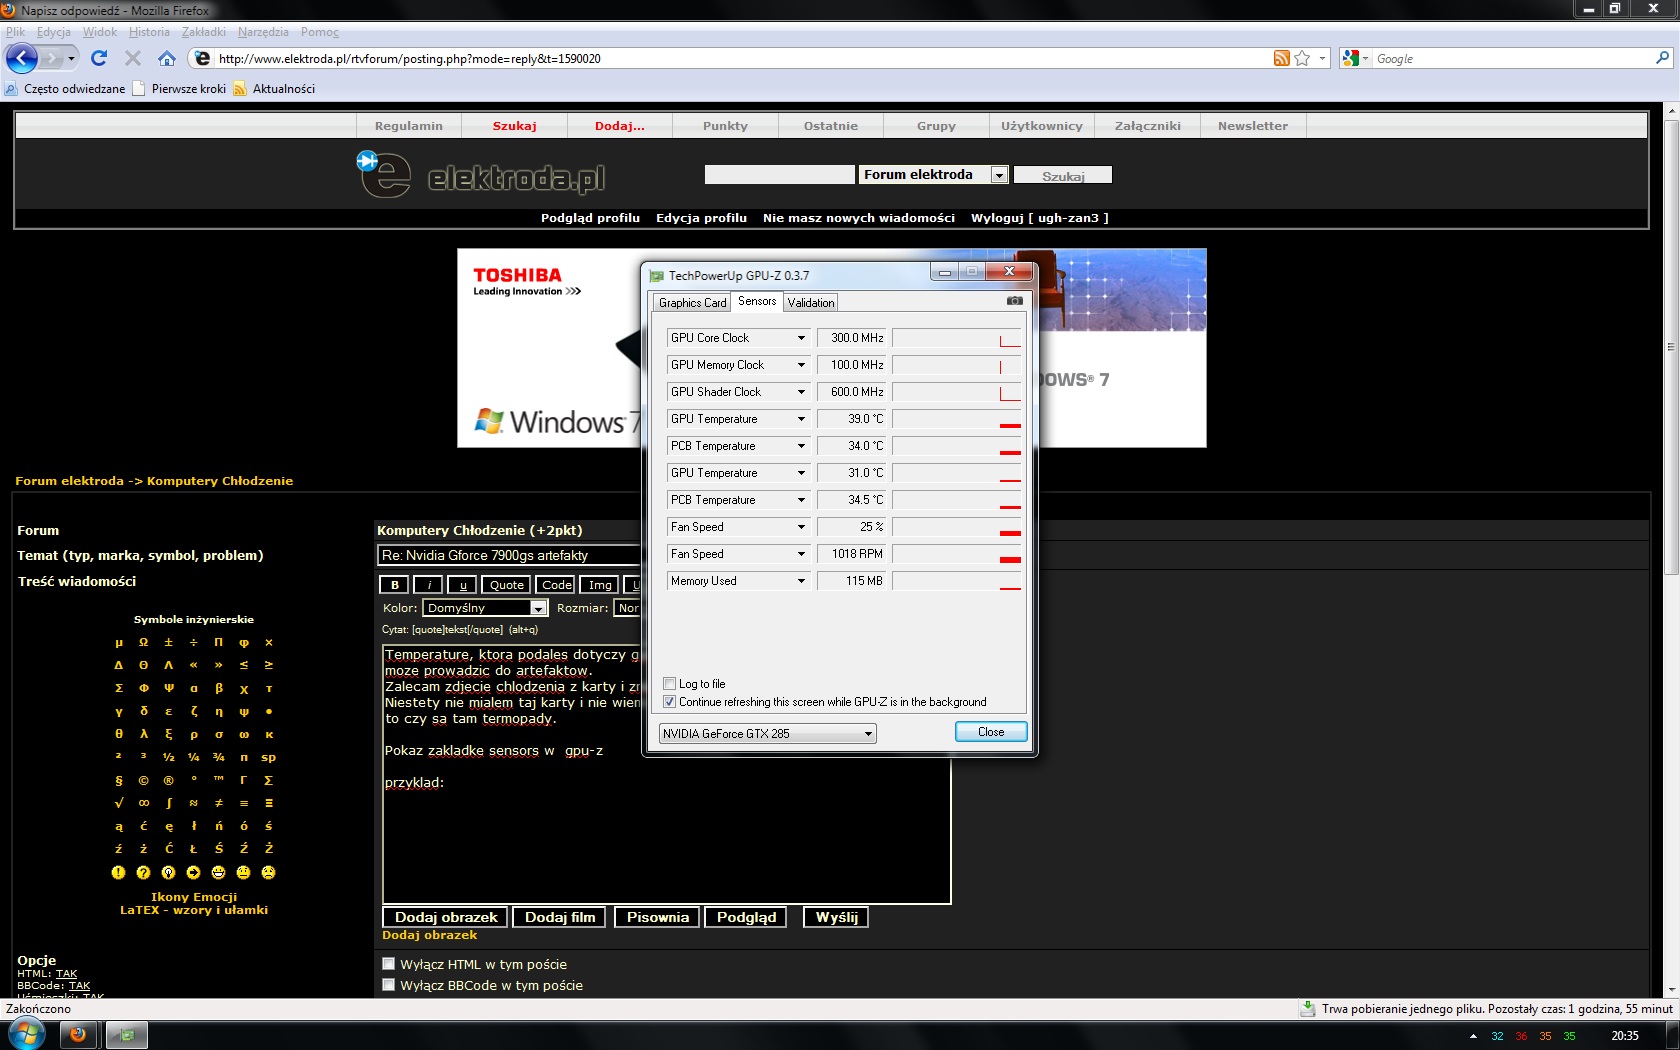The width and height of the screenshot is (1680, 1050).
Task: Insert the exclamation mark emoticon
Action: [x=118, y=872]
